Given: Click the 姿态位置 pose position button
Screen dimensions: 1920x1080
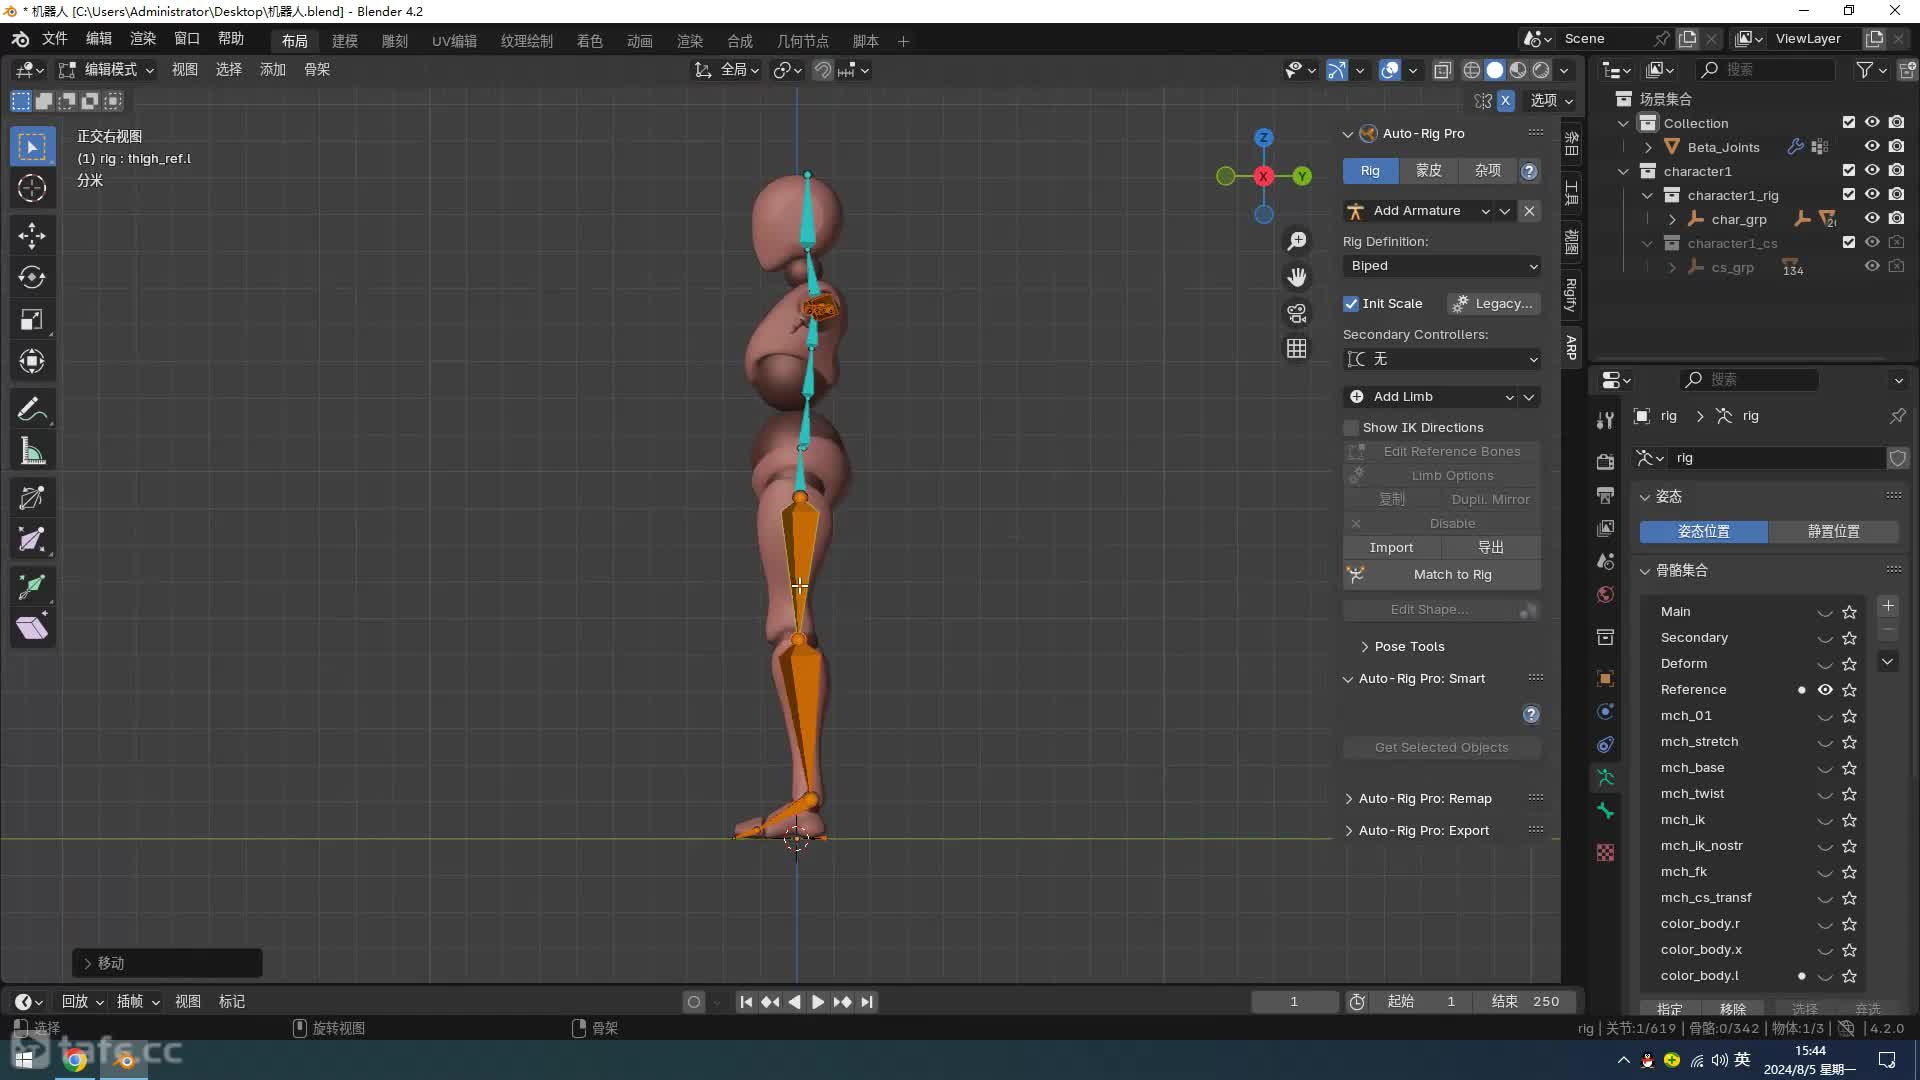Looking at the screenshot, I should pos(1704,532).
